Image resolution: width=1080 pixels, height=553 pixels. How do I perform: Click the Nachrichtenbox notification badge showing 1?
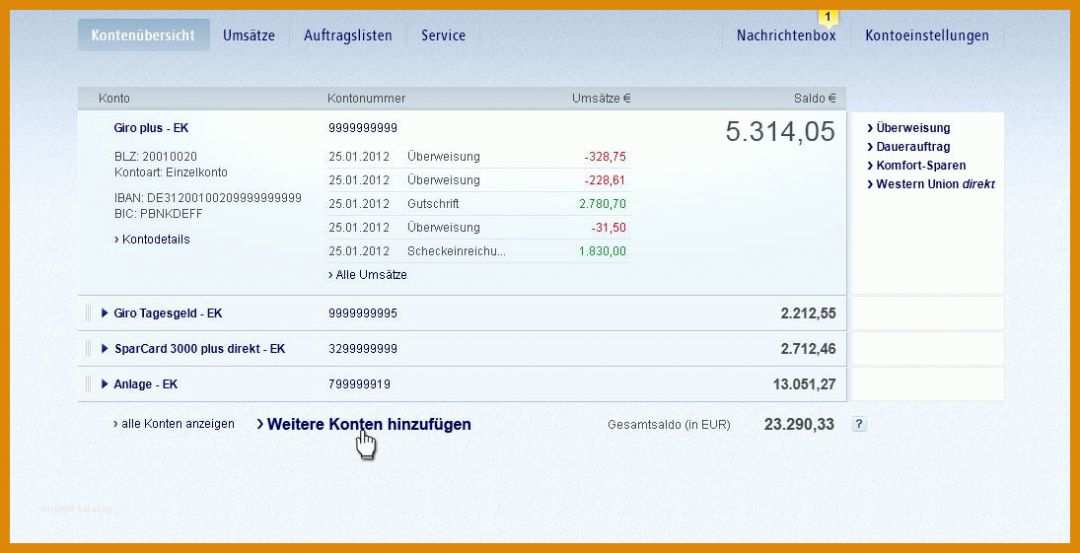pos(827,17)
